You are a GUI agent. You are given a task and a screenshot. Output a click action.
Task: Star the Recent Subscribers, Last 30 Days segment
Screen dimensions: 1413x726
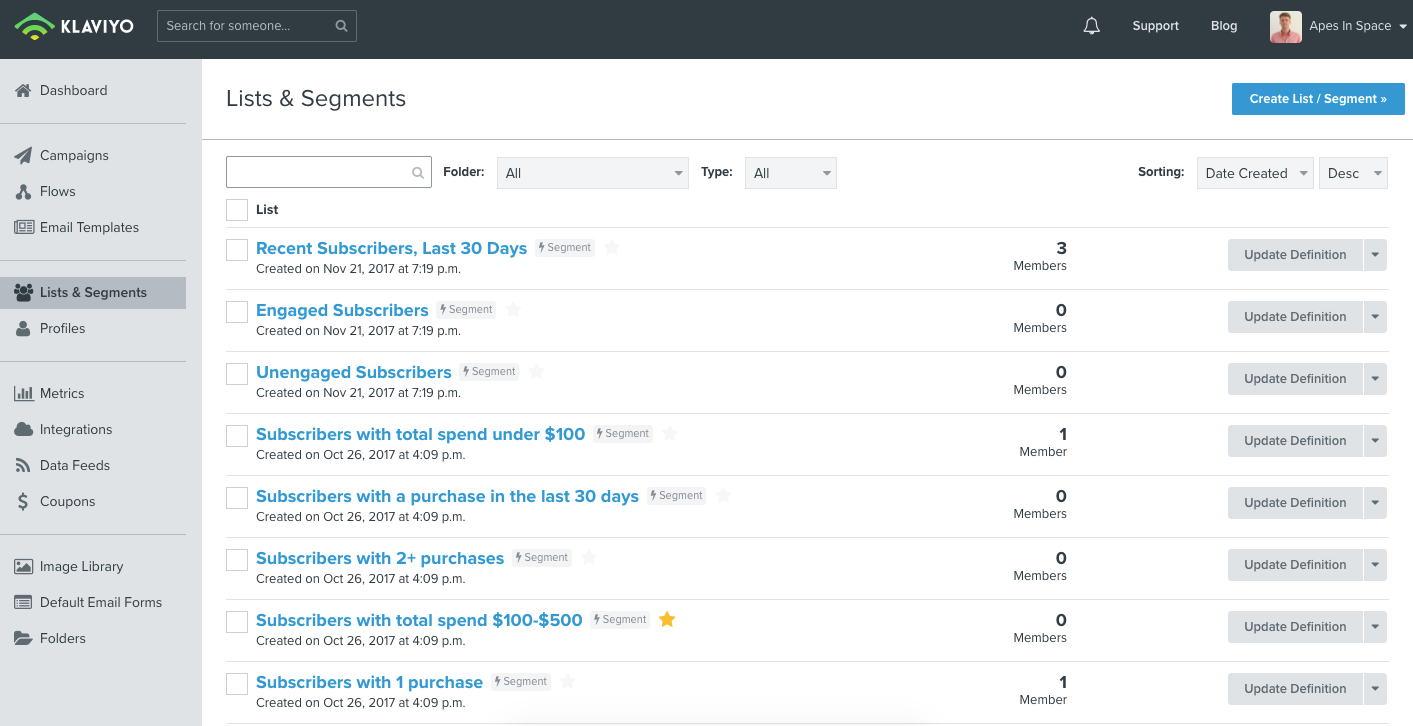[x=612, y=247]
